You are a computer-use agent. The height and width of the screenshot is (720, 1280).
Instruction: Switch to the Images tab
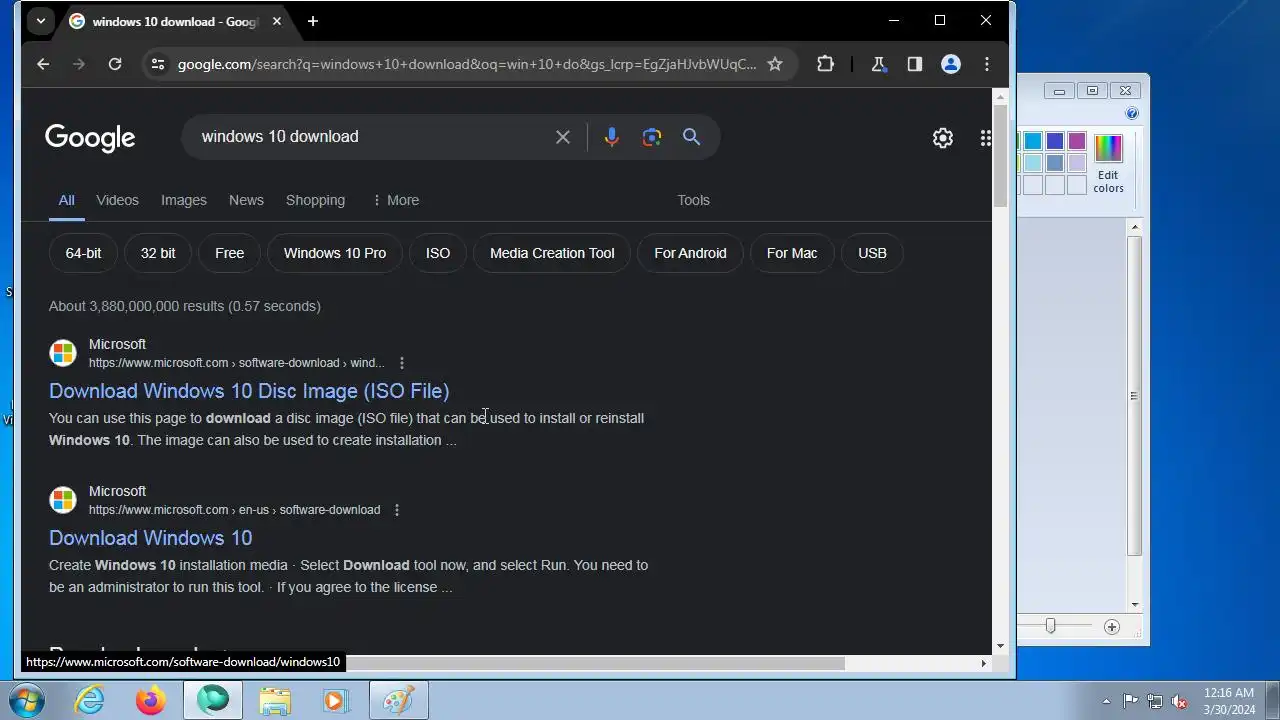click(184, 200)
